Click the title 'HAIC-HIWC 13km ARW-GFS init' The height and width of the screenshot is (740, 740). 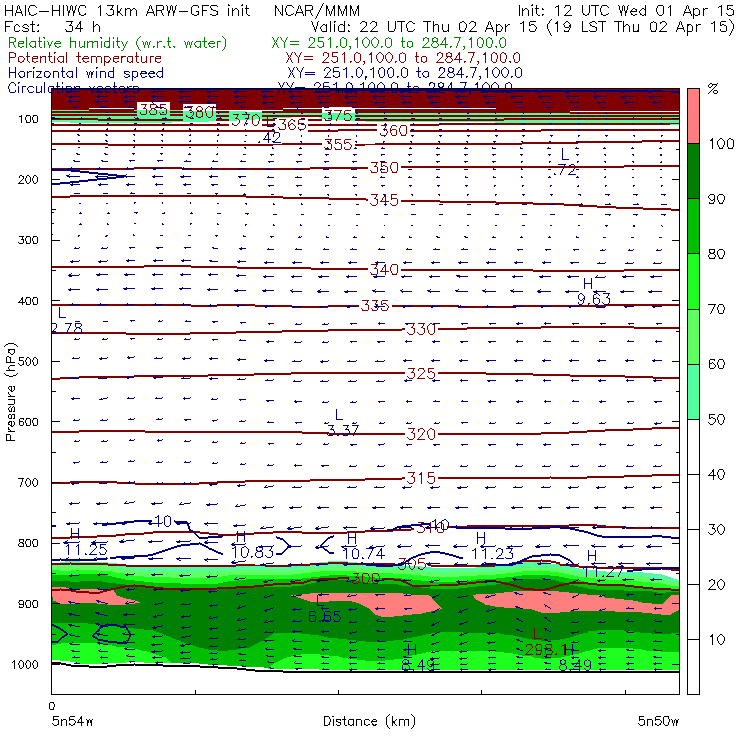point(126,11)
